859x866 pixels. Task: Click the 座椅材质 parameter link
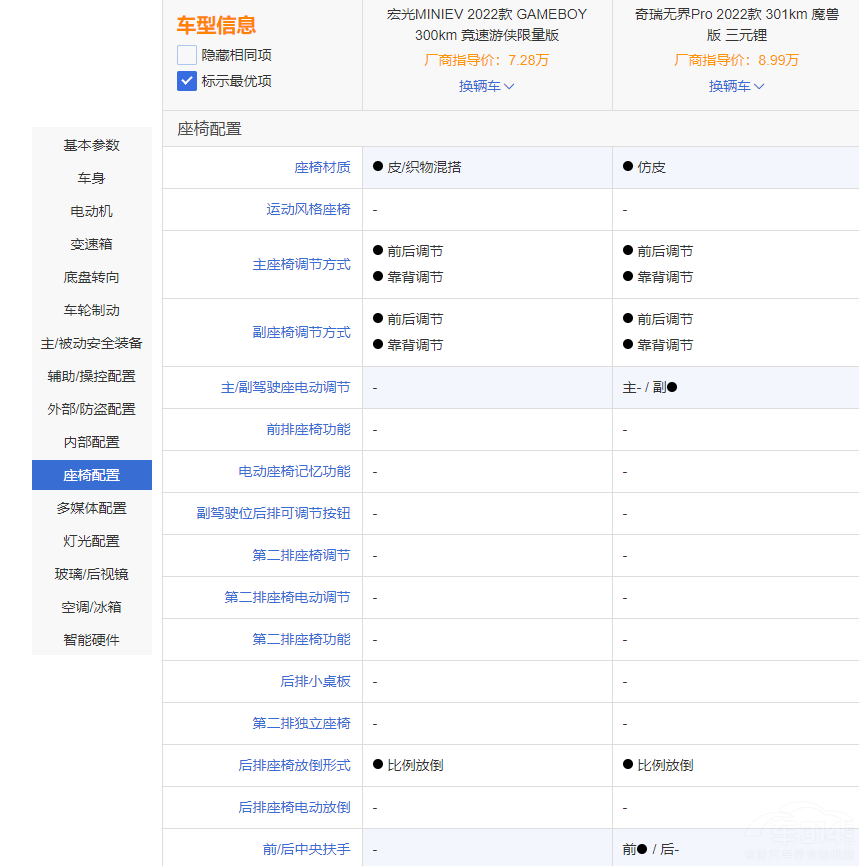click(x=322, y=167)
